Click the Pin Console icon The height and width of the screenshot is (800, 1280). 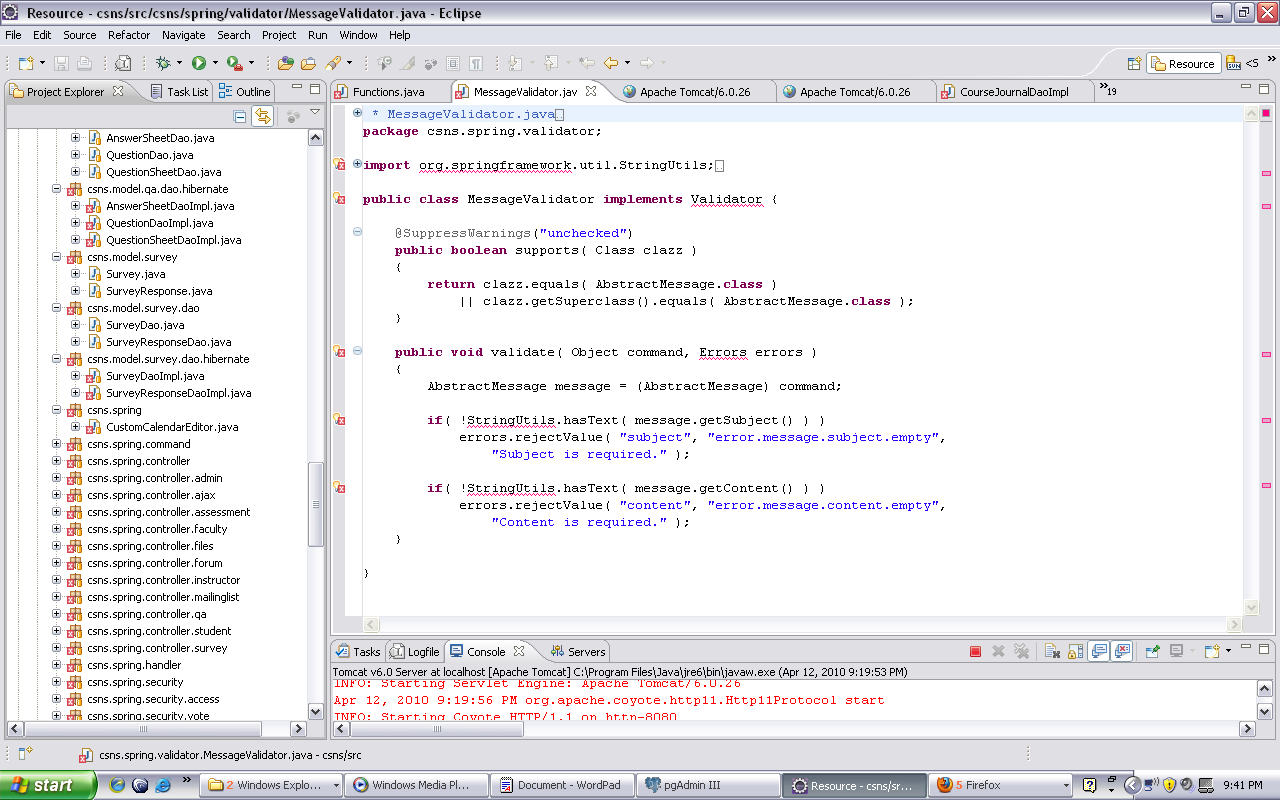1152,652
